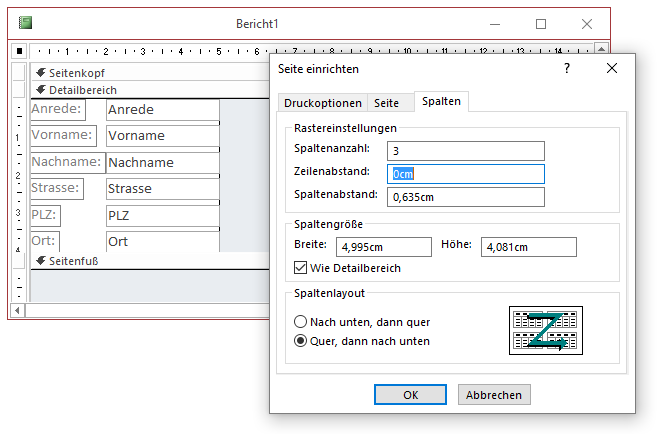659x434 pixels.
Task: Select the Anrede: label control
Action: pyautogui.click(x=58, y=109)
